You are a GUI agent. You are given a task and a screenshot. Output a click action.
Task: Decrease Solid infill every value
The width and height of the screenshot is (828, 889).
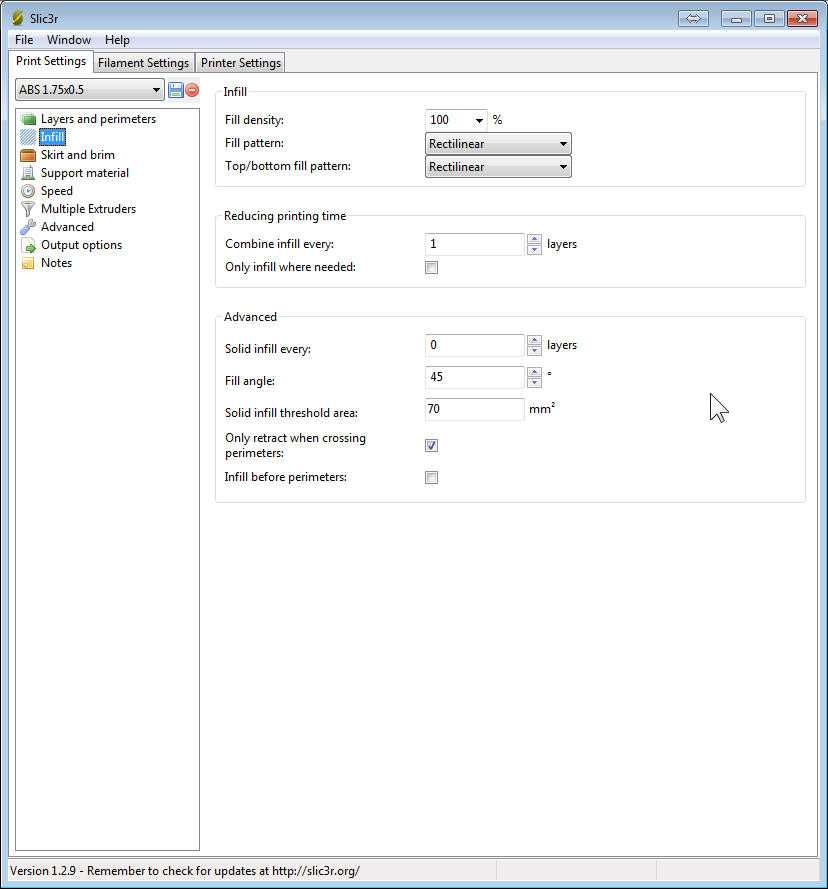coord(534,350)
